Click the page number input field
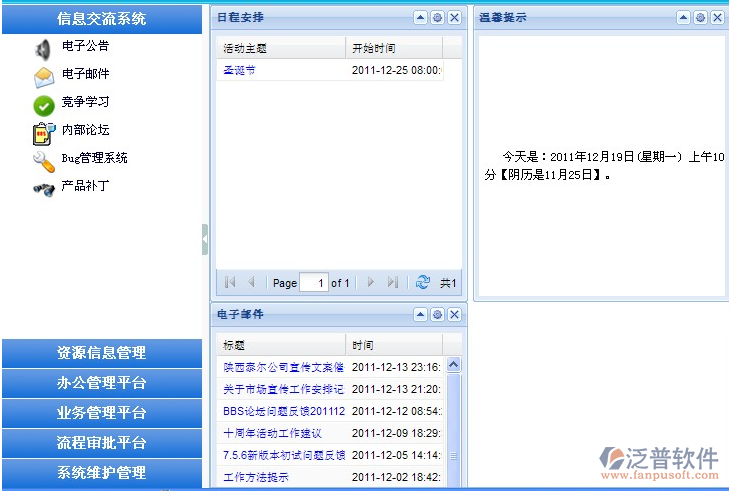Image resolution: width=729 pixels, height=491 pixels. [x=314, y=282]
